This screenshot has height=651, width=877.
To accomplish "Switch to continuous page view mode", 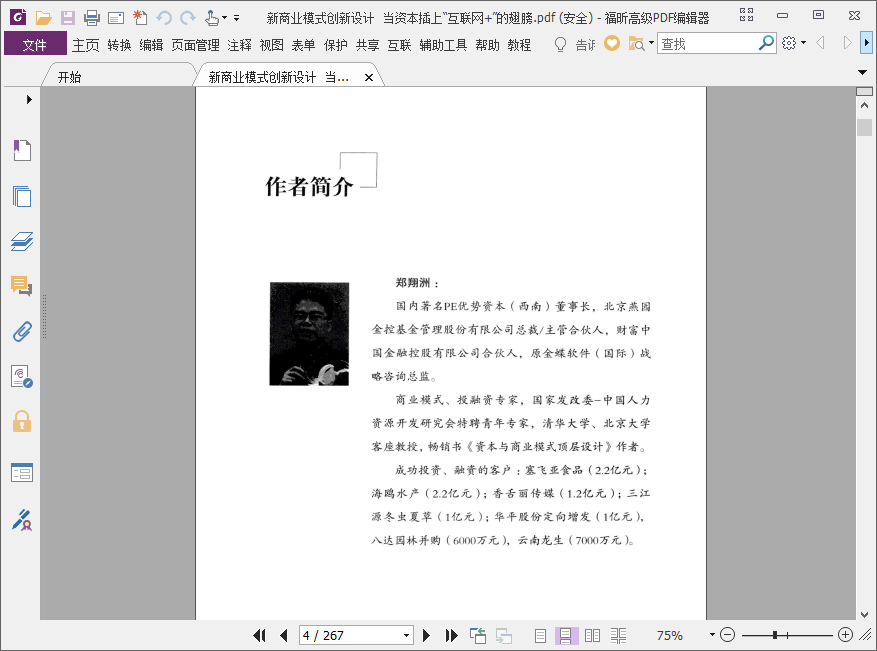I will click(566, 635).
